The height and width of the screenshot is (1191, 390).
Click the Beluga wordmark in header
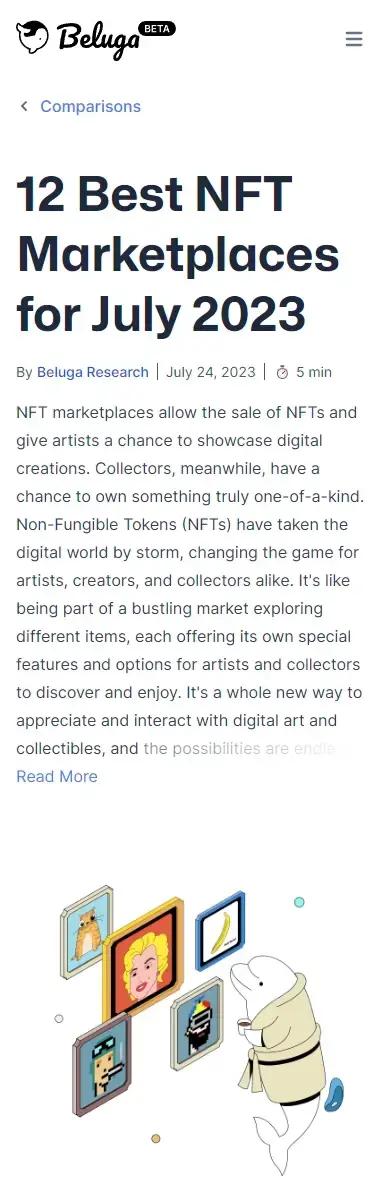point(97,41)
